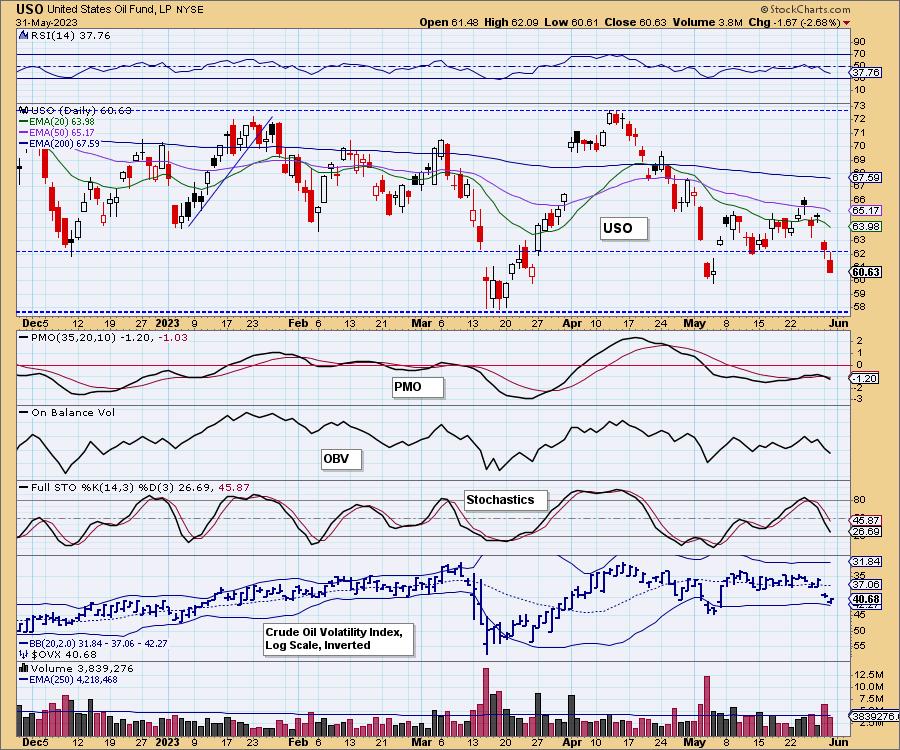This screenshot has height=750, width=900.
Task: Click the 26.69 stochastic %K tag on right axis
Action: [865, 532]
